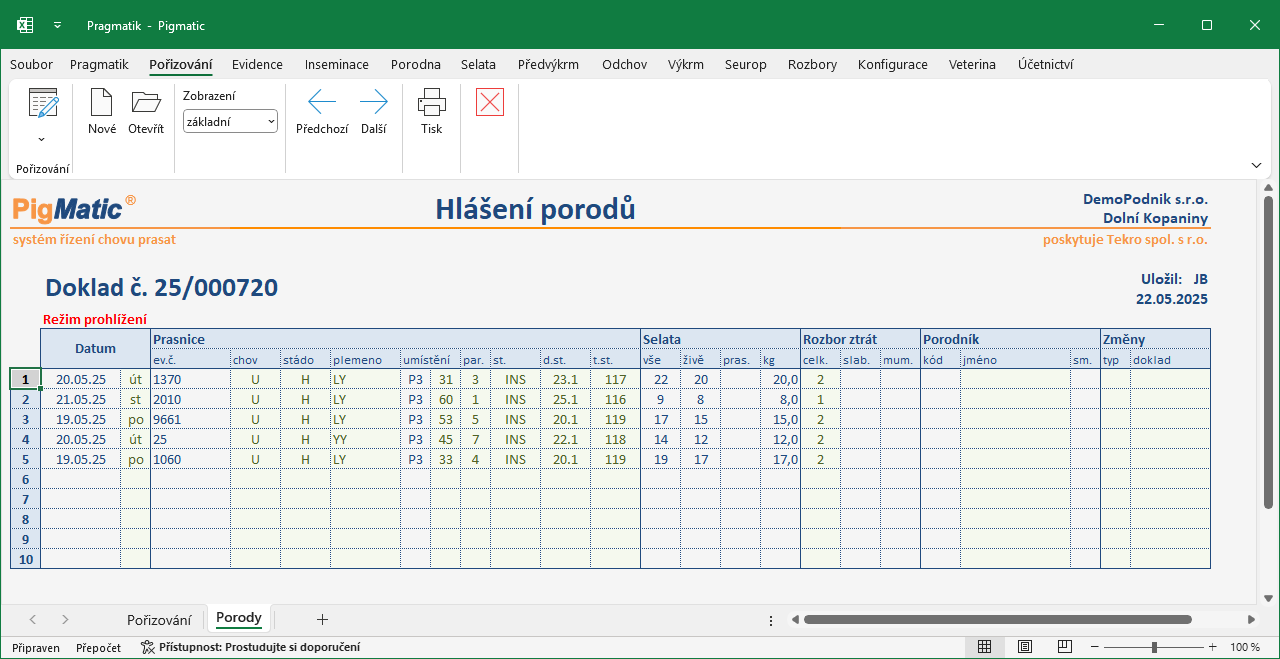The image size is (1280, 659).
Task: Open the Soubor menu
Action: (x=31, y=64)
